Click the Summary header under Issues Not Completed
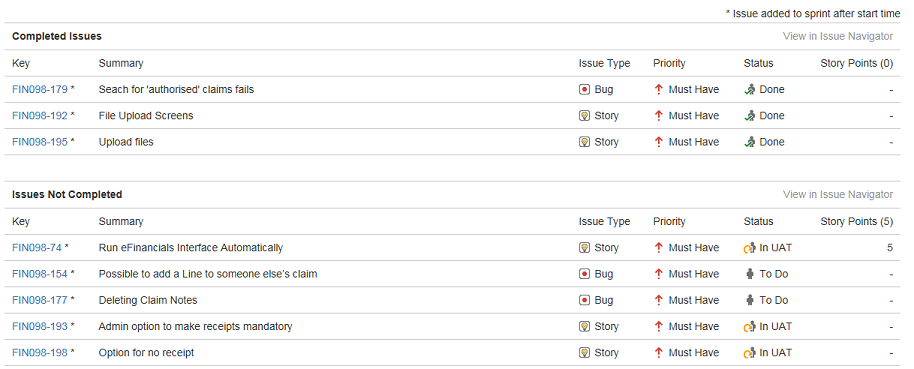This screenshot has width=914, height=369. tap(121, 222)
